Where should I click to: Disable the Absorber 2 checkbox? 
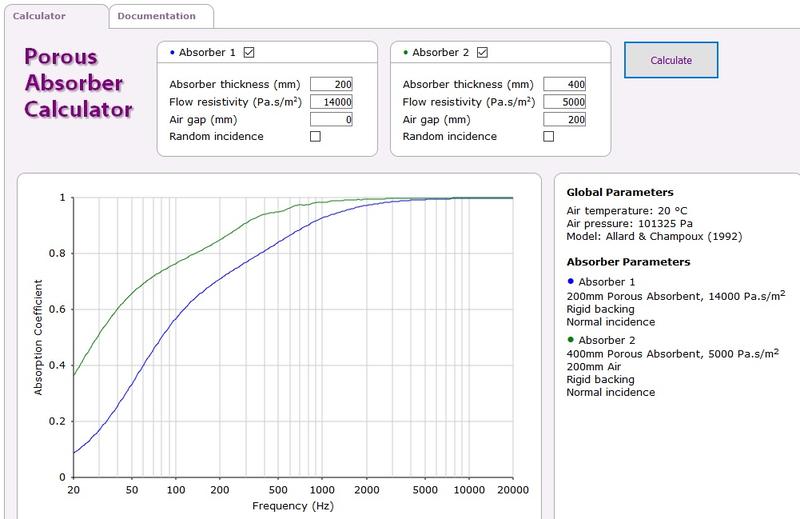(482, 53)
